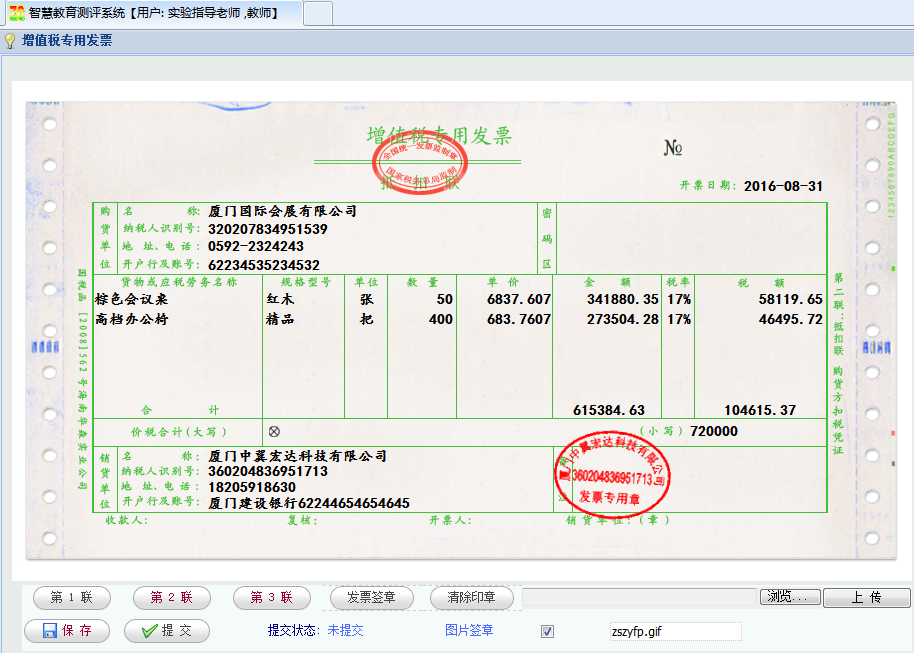This screenshot has height=653, width=914.
Task: Click the zszyfp.gif filename field
Action: coord(676,631)
